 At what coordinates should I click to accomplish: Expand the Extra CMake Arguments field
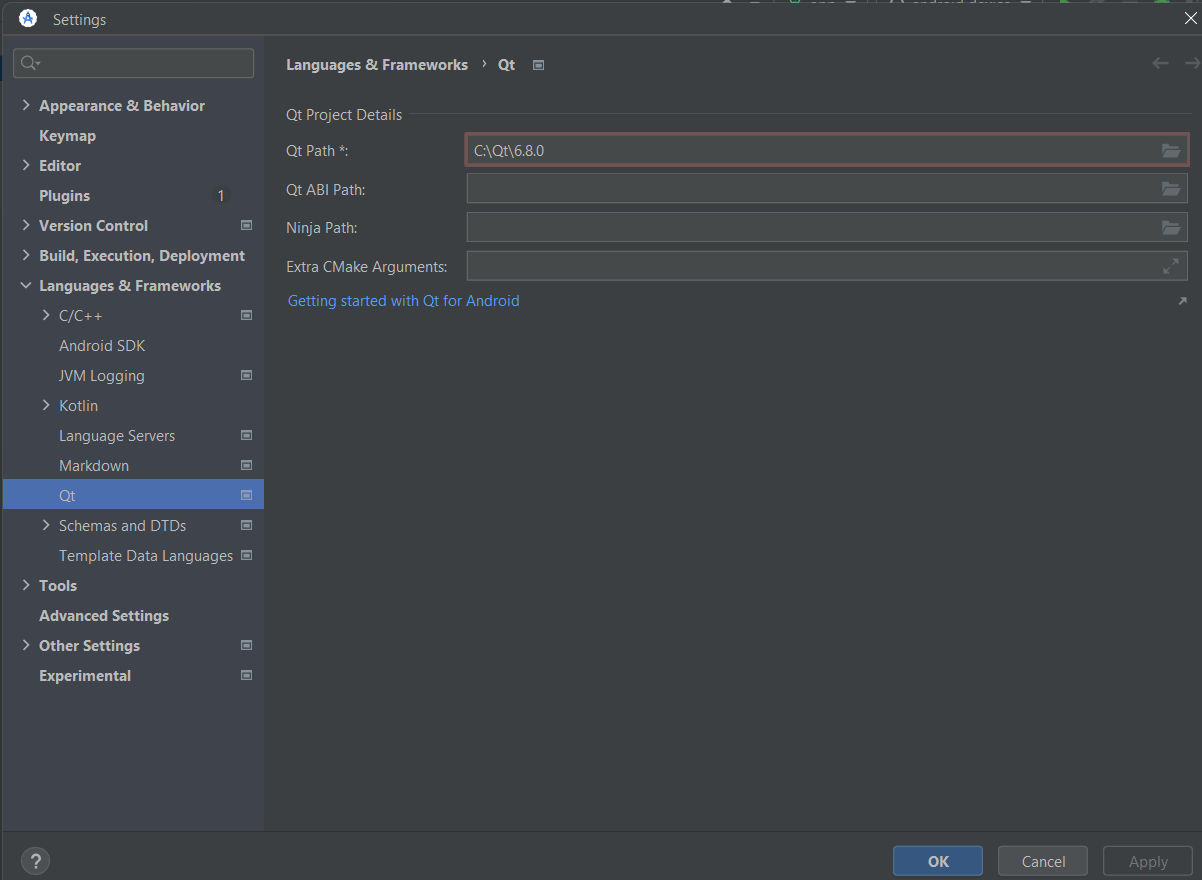(1170, 267)
